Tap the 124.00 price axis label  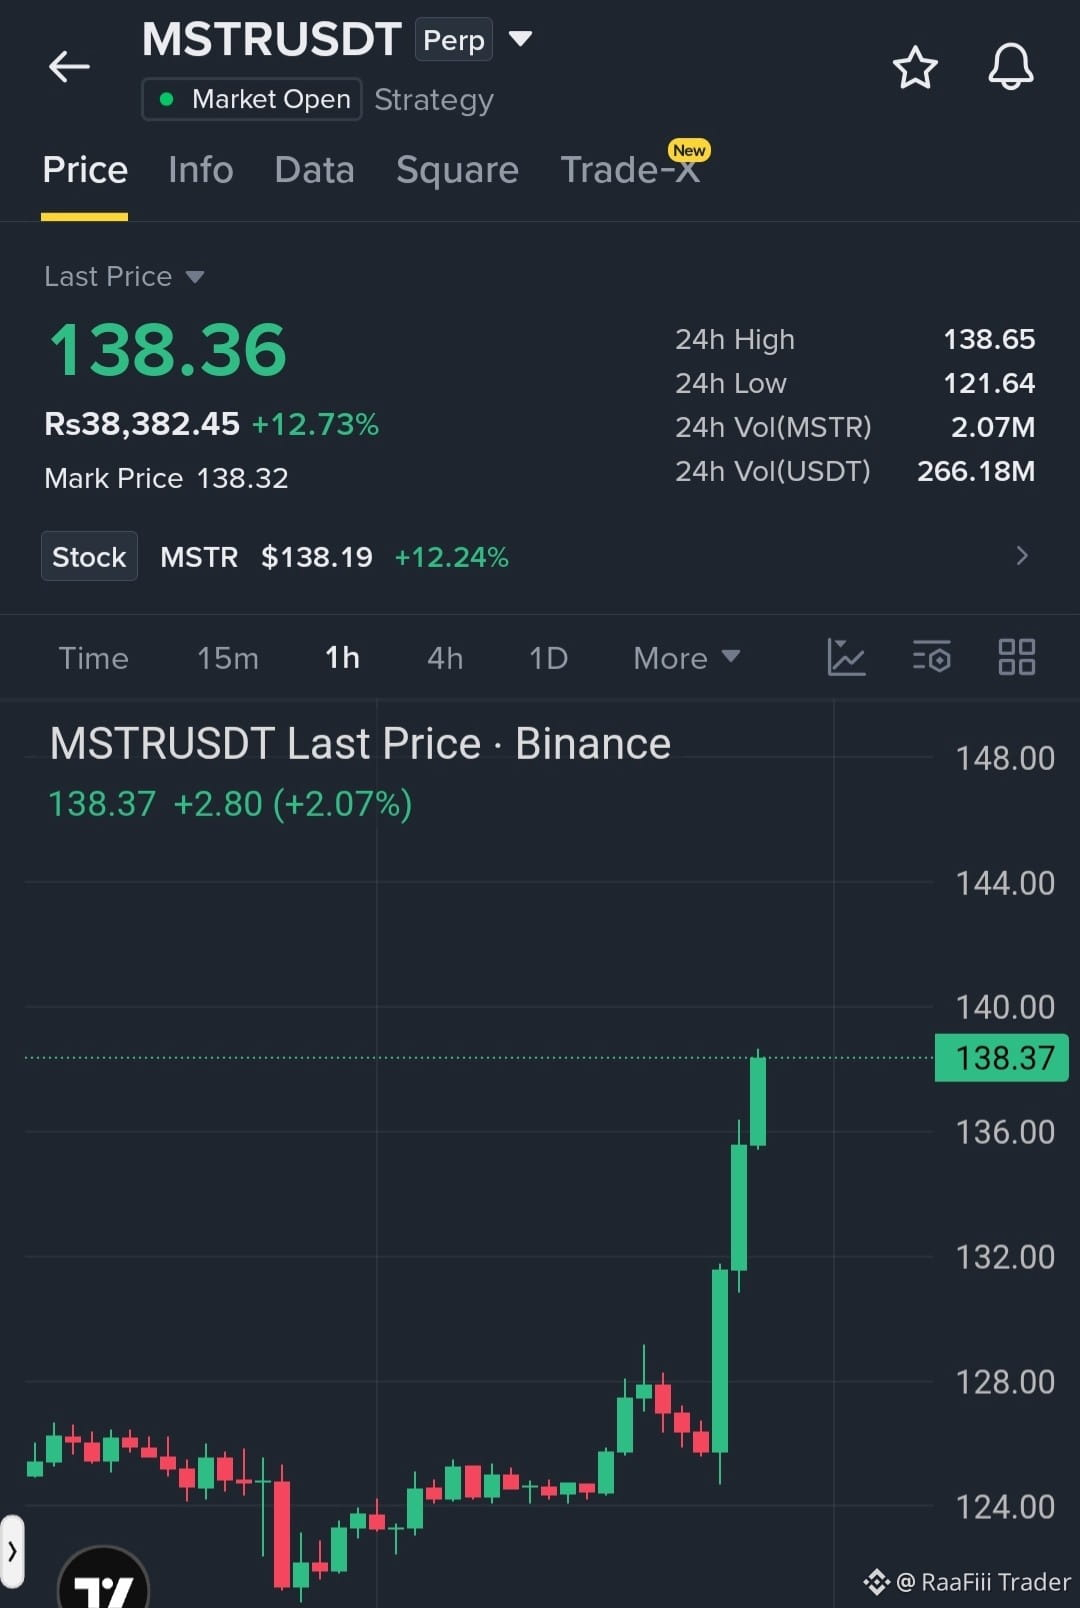point(1005,1506)
